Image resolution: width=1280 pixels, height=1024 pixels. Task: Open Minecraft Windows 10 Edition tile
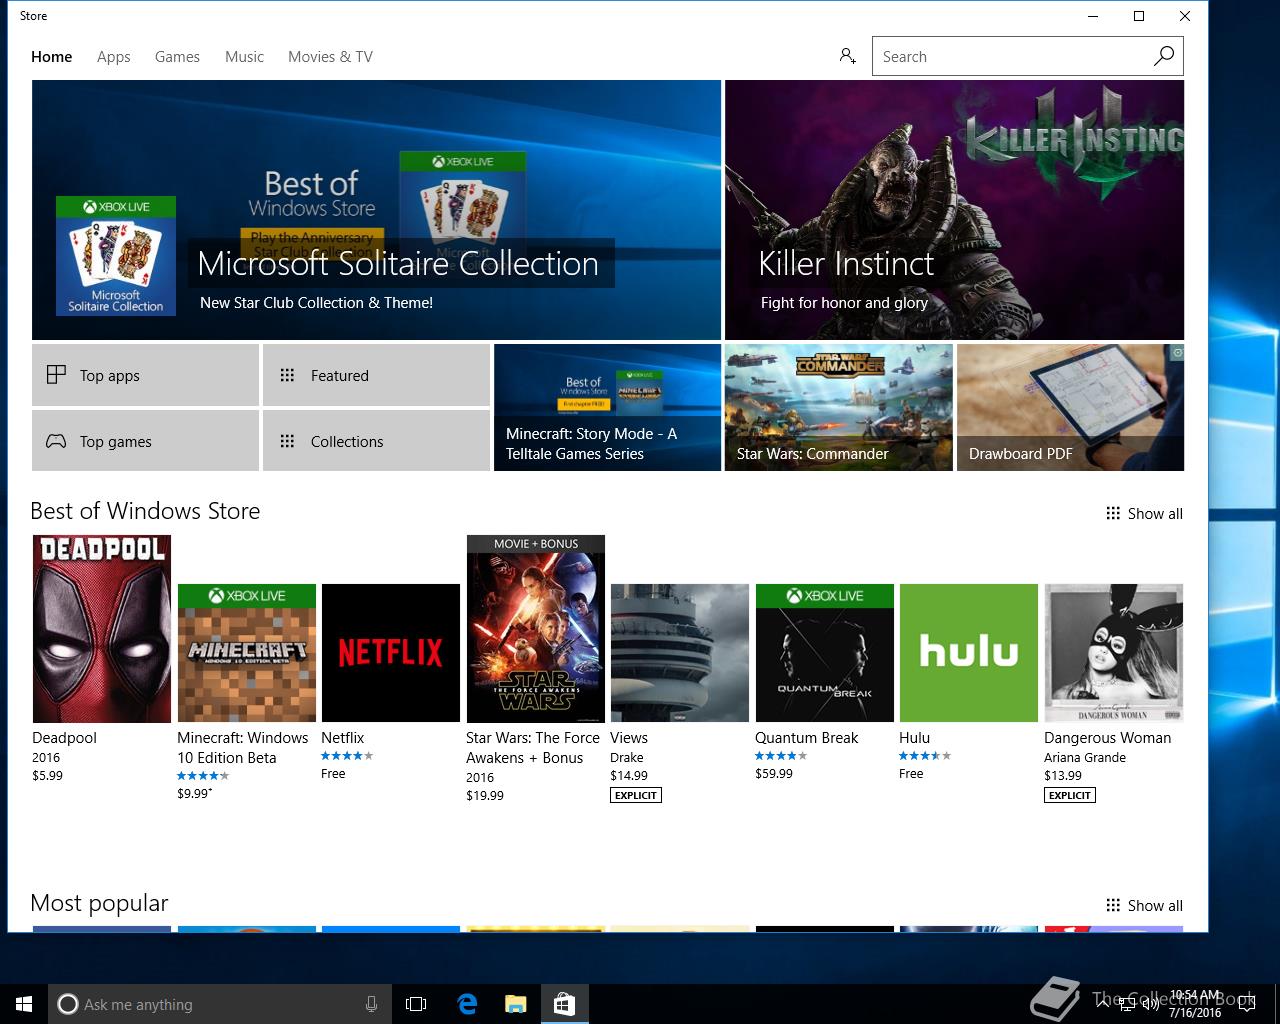[x=247, y=653]
